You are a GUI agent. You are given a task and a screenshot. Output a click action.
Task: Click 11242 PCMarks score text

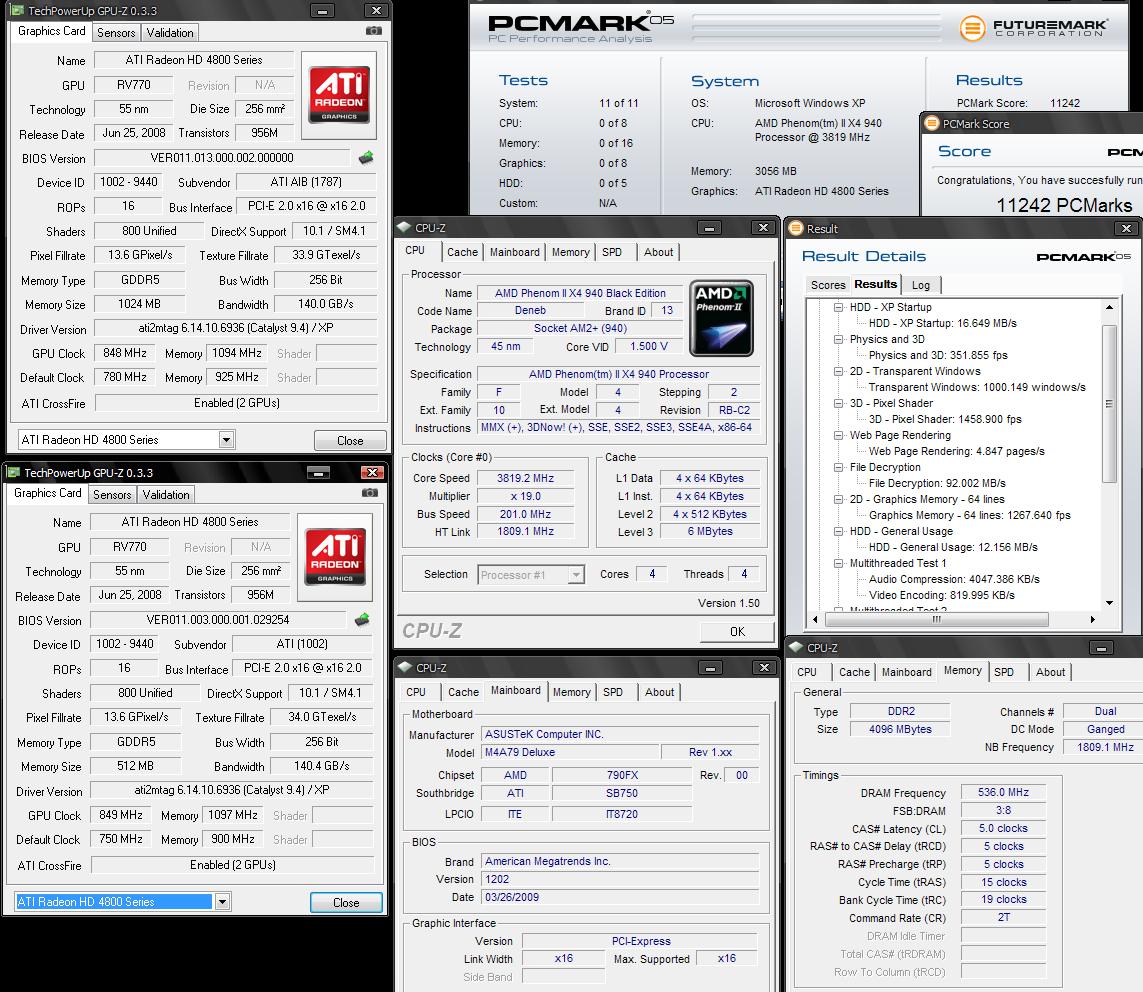click(x=1064, y=205)
